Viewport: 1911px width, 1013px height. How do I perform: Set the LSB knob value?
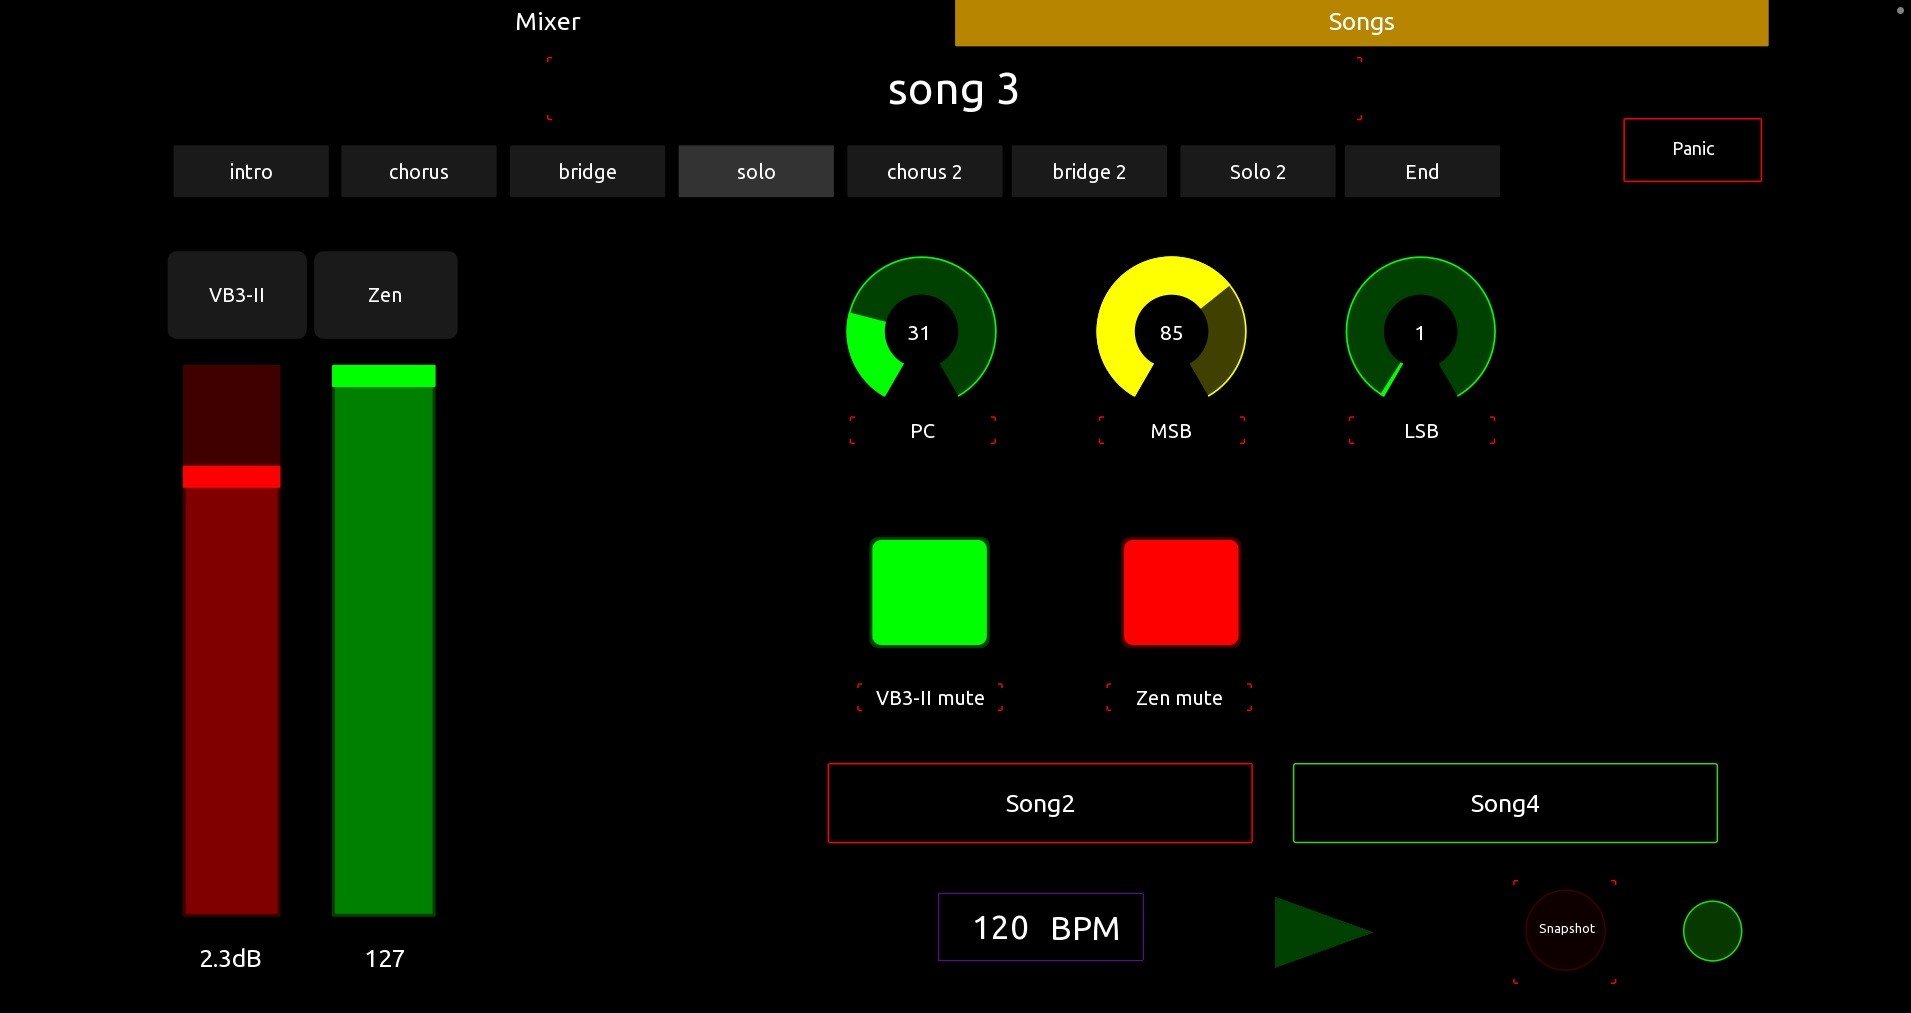pyautogui.click(x=1420, y=332)
